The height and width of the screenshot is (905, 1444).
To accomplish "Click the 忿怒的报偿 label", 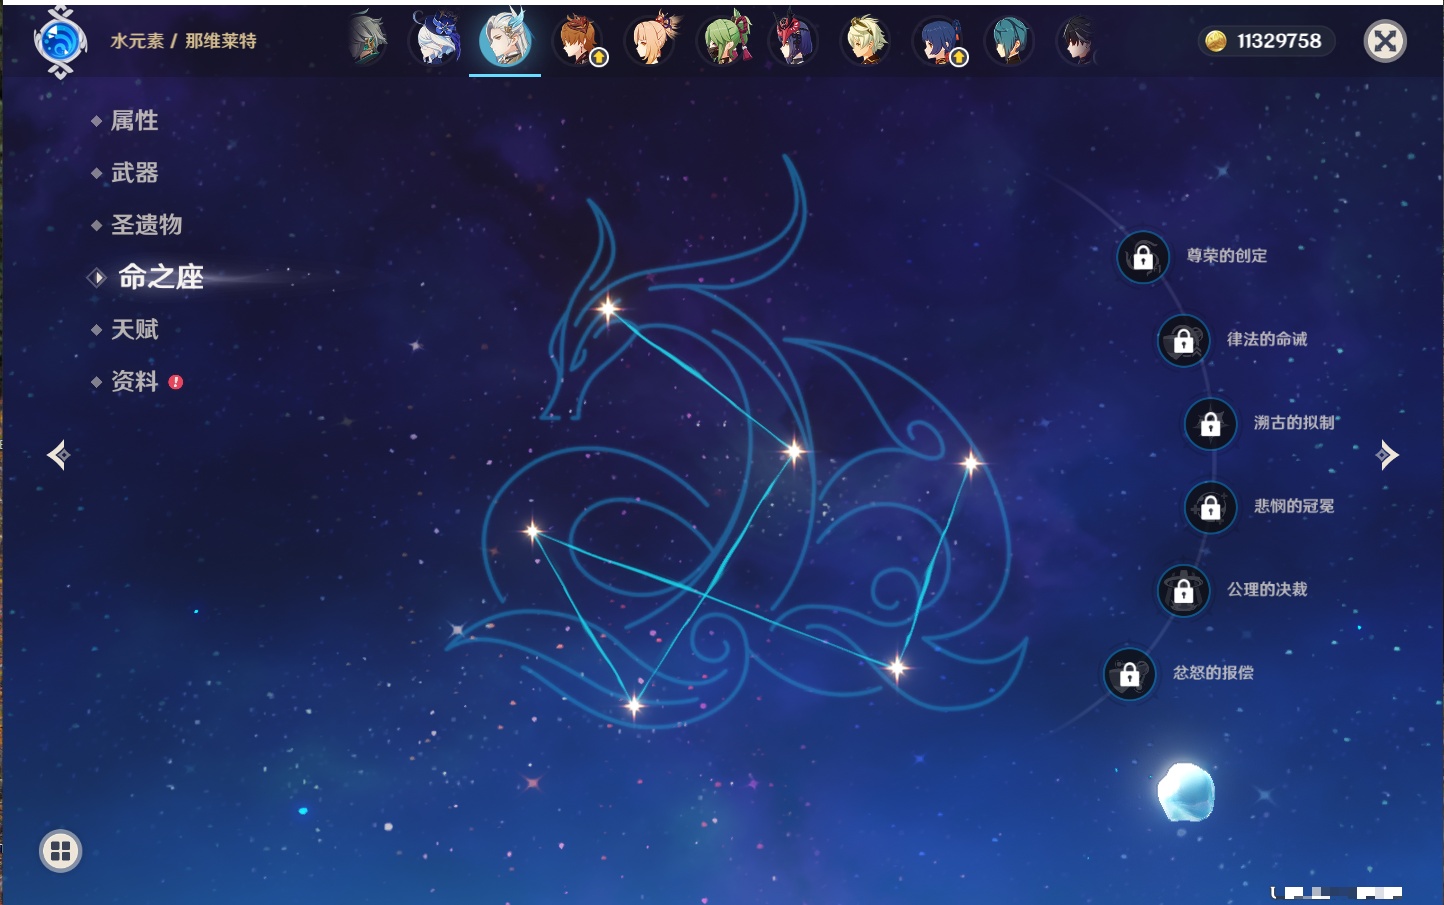I will point(1213,673).
